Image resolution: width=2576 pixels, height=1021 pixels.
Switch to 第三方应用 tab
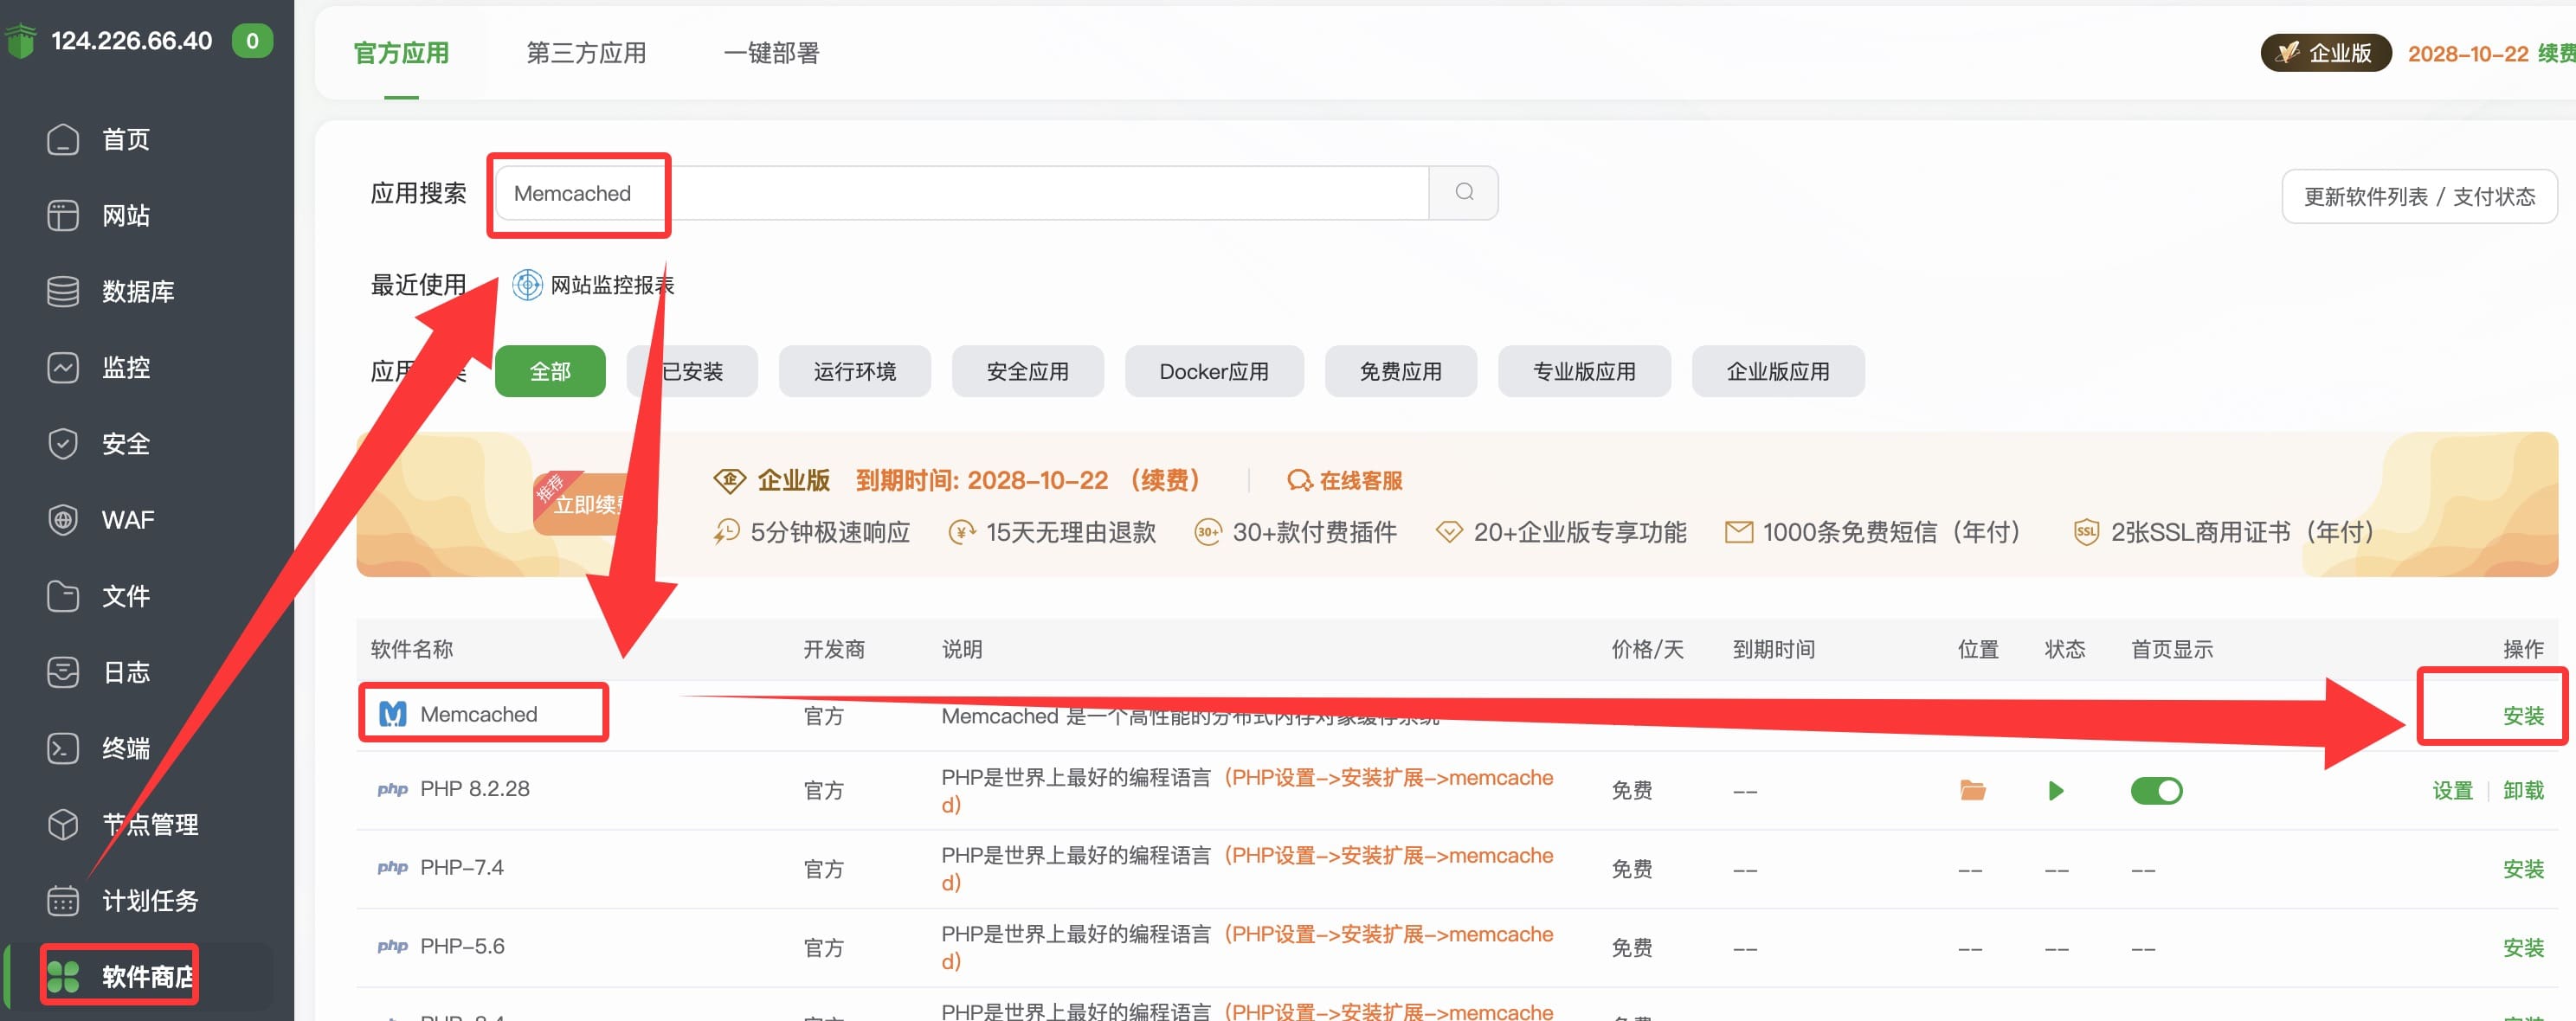(586, 53)
